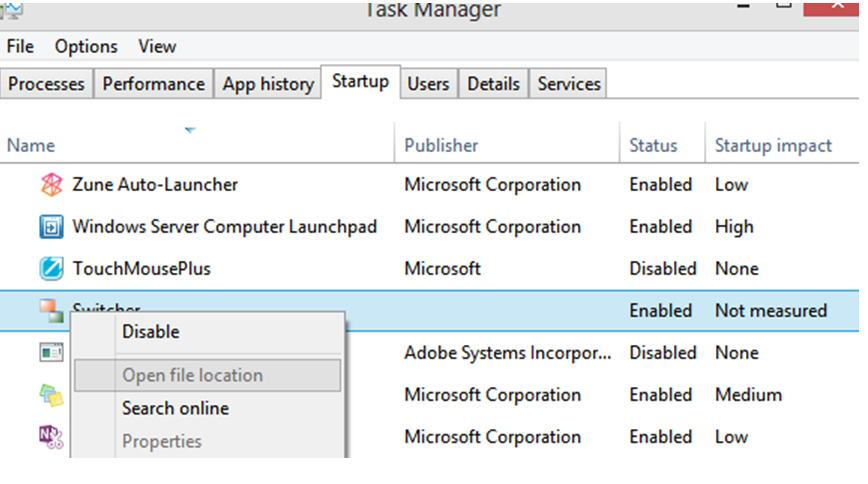Click the icon in the Medium impact row
868x484 pixels.
tap(51, 395)
